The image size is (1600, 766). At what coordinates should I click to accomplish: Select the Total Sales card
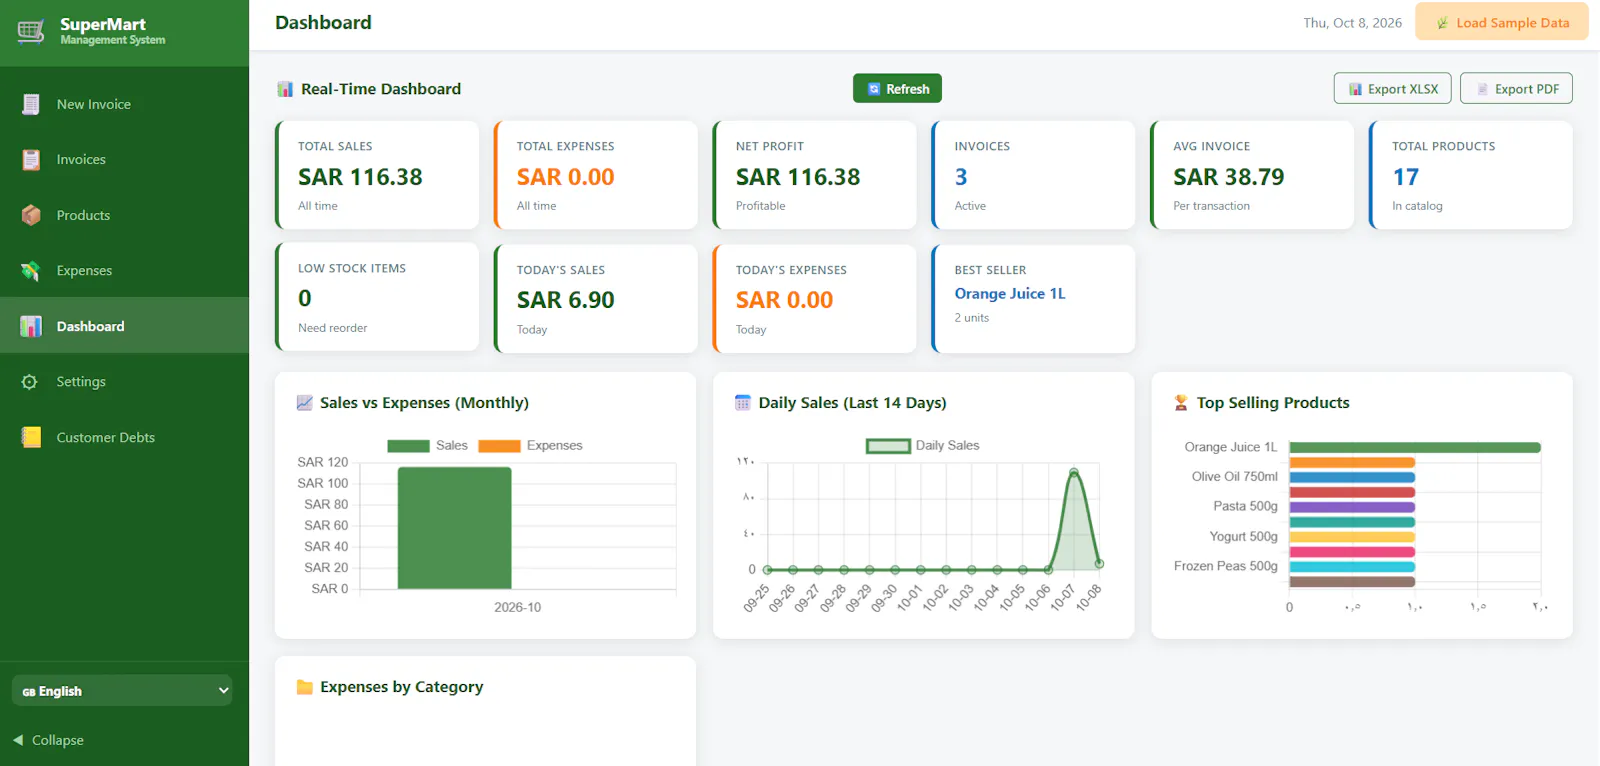[x=377, y=175]
